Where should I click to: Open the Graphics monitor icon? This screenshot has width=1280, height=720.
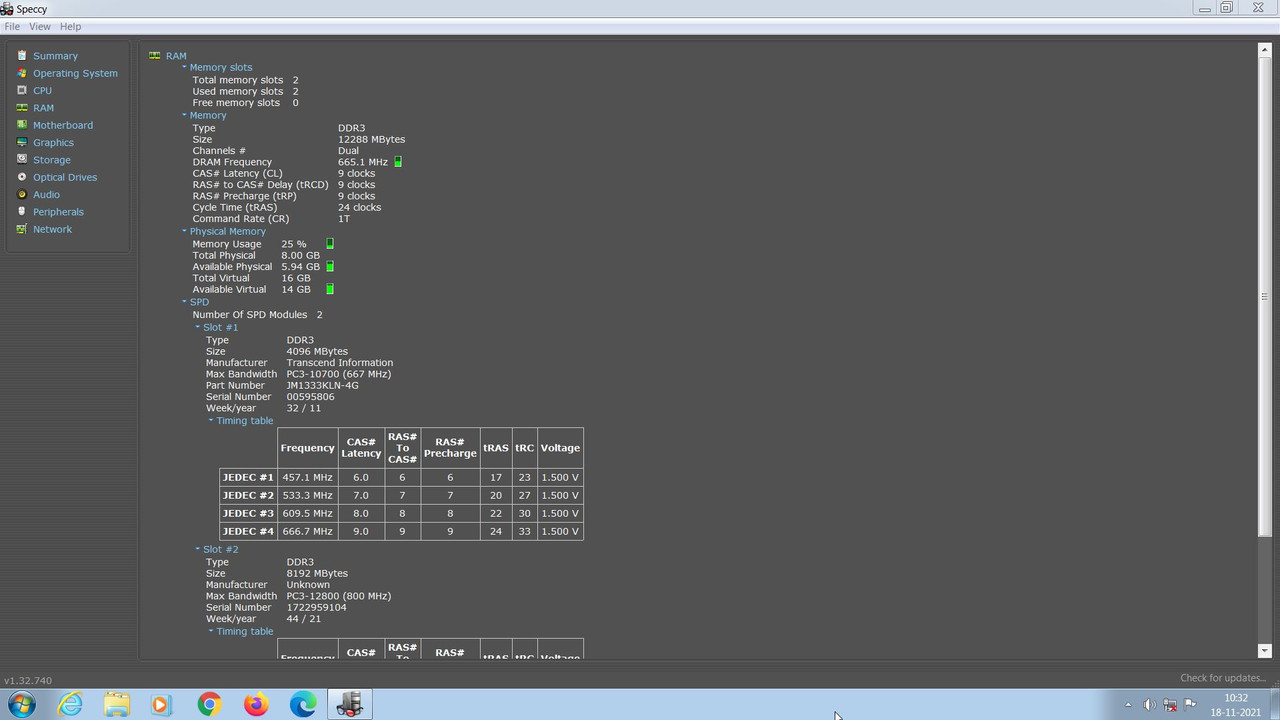[x=22, y=142]
